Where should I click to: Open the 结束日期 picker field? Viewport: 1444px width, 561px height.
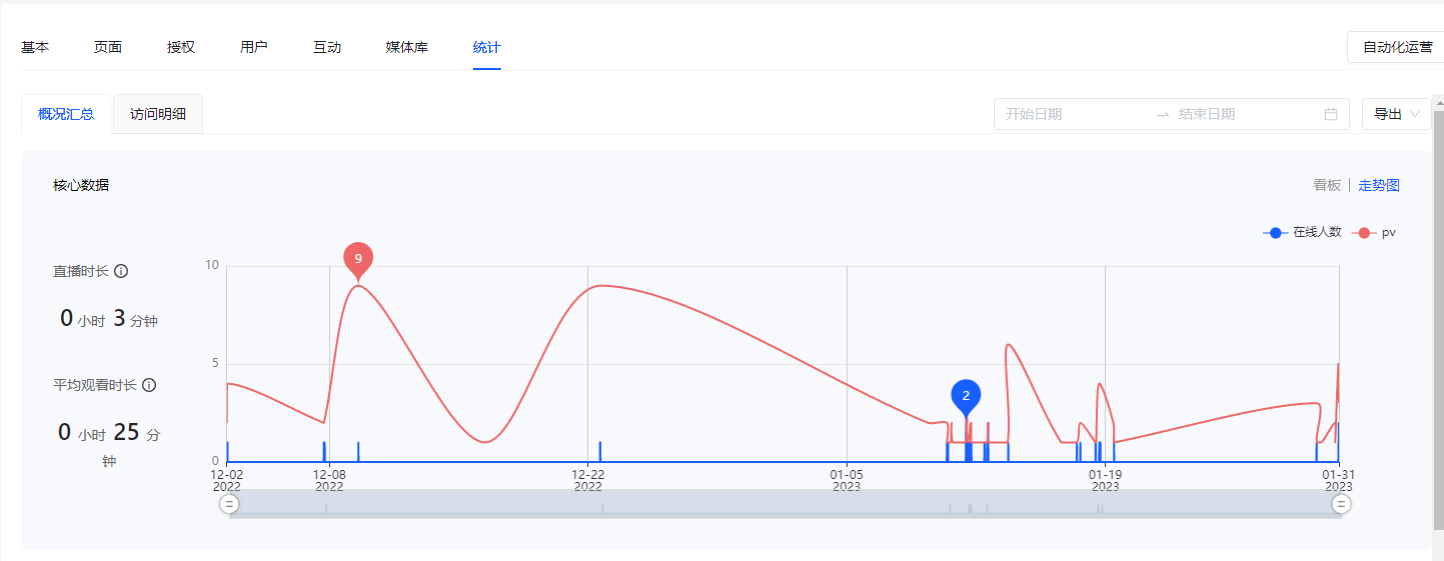(1245, 114)
